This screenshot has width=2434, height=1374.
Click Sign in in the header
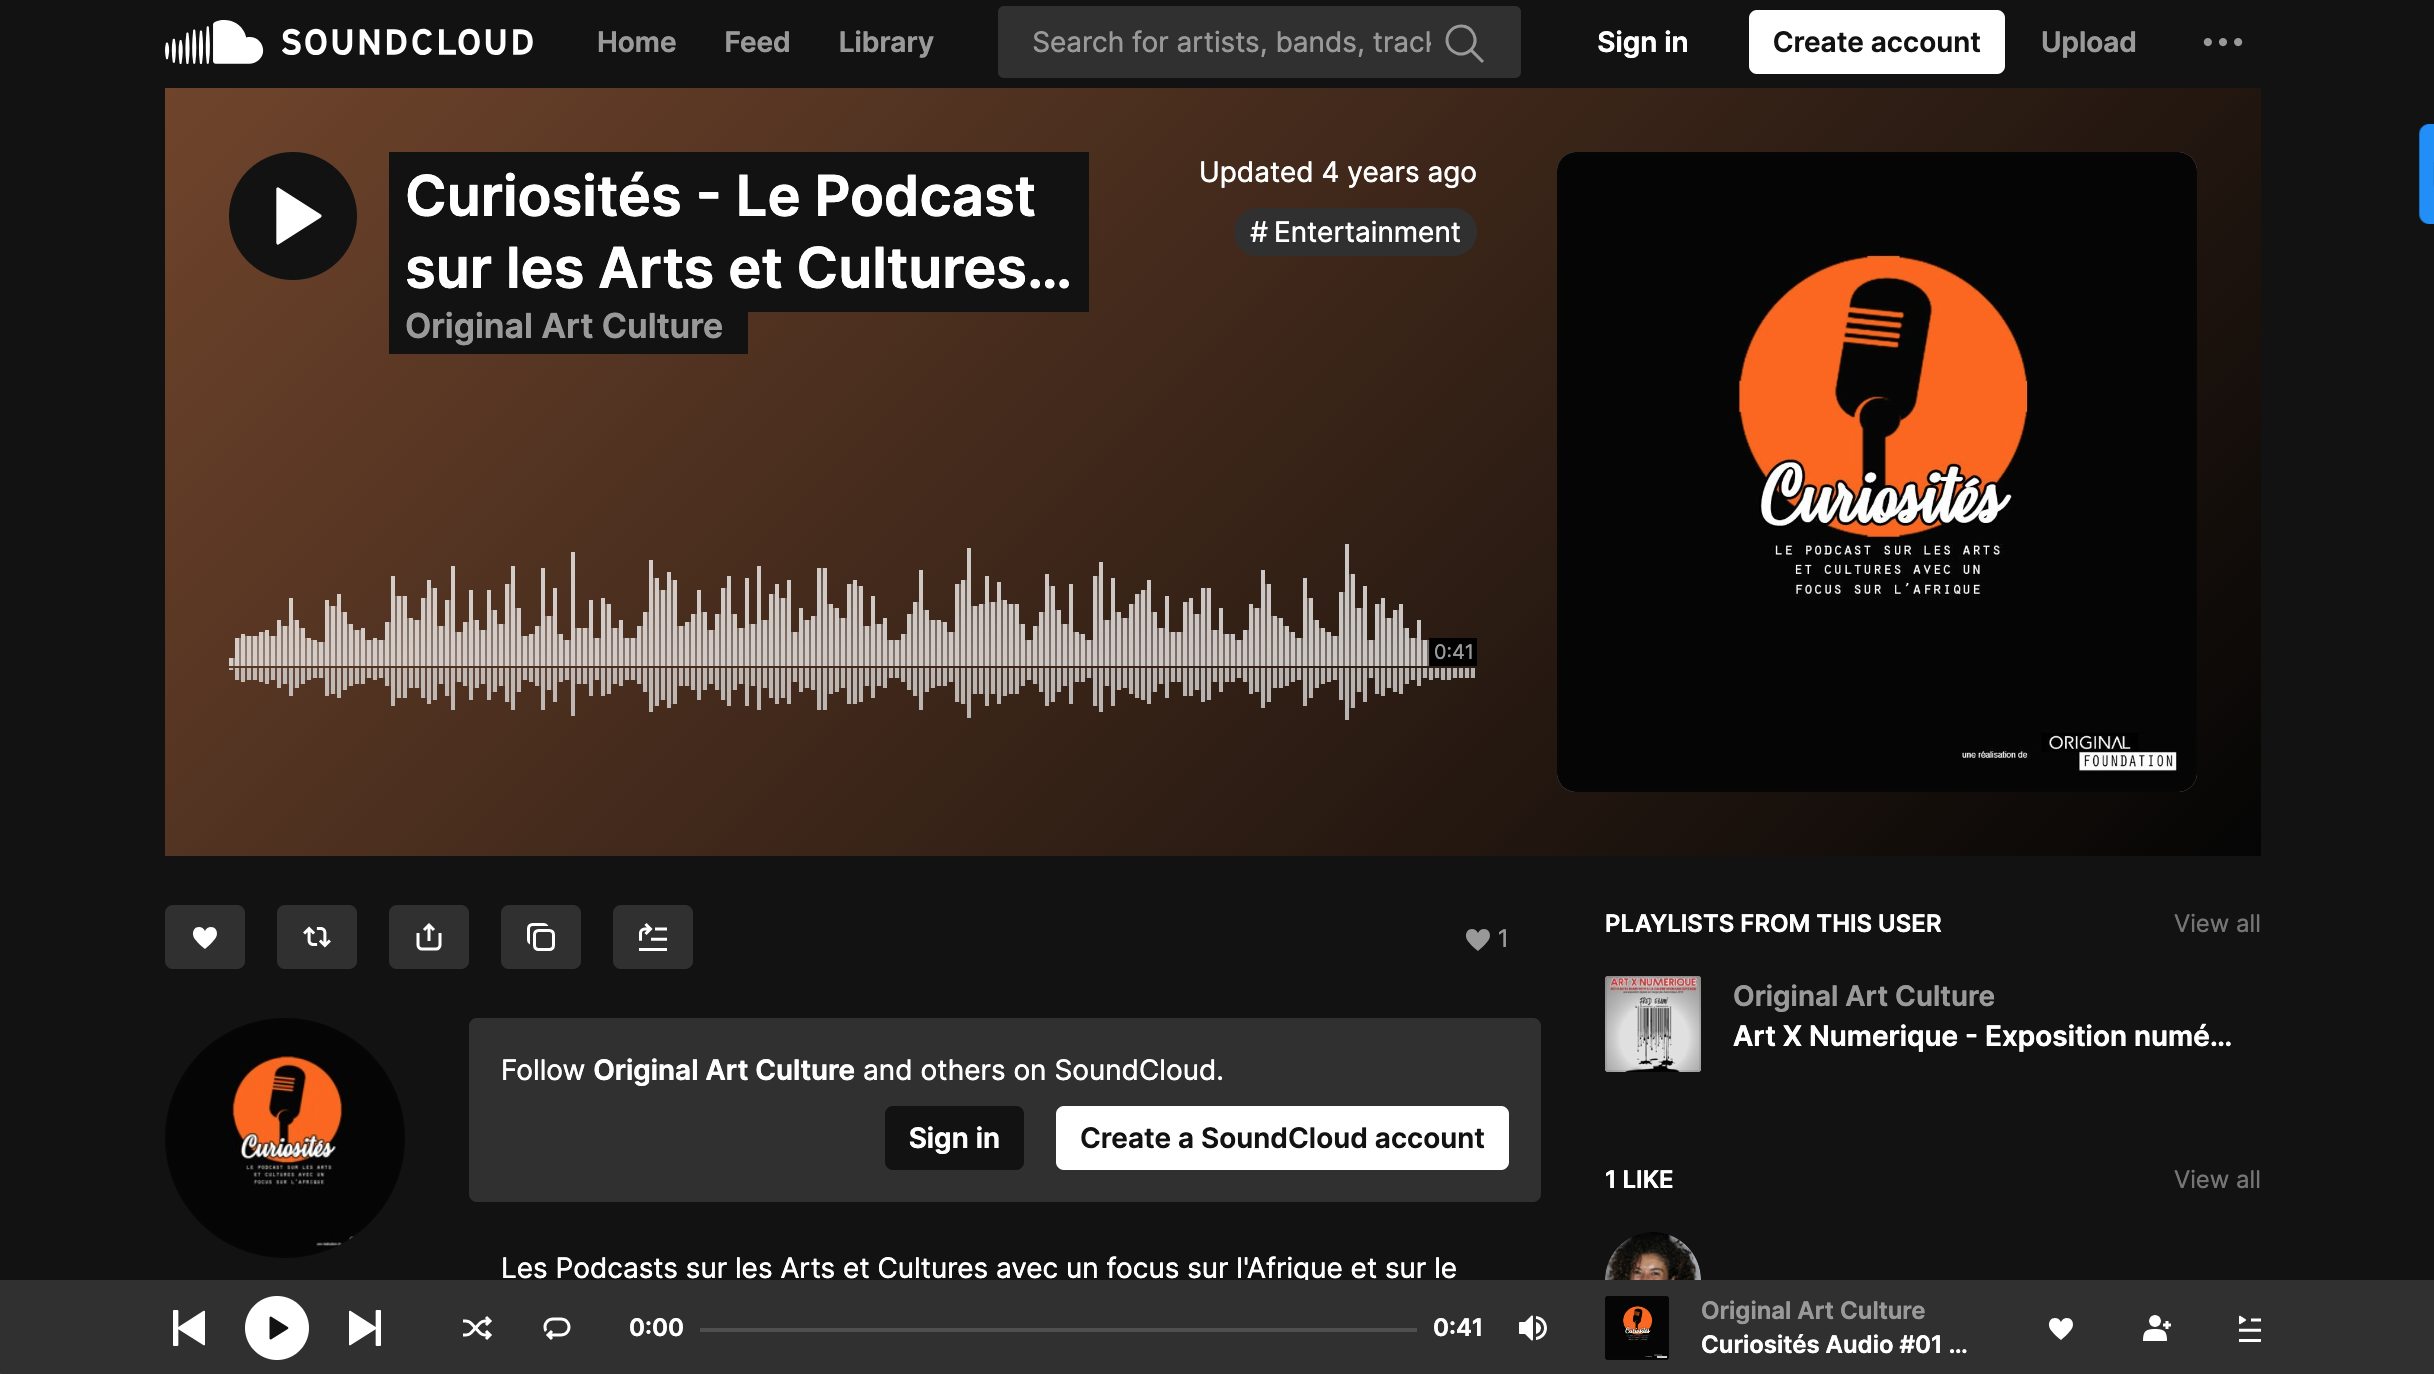point(1642,42)
